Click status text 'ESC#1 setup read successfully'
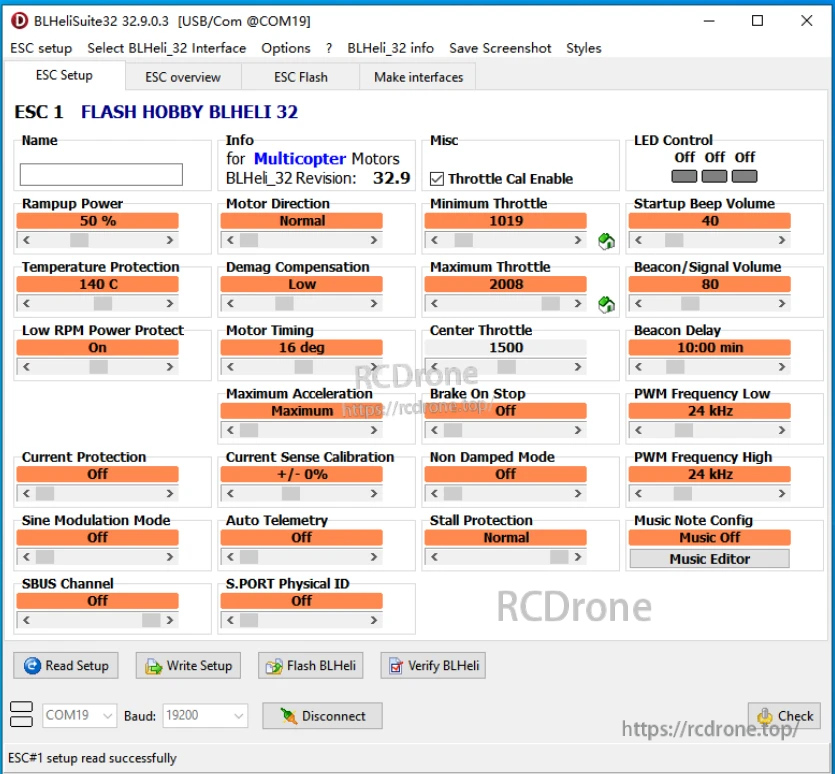The image size is (835, 774). (92, 758)
